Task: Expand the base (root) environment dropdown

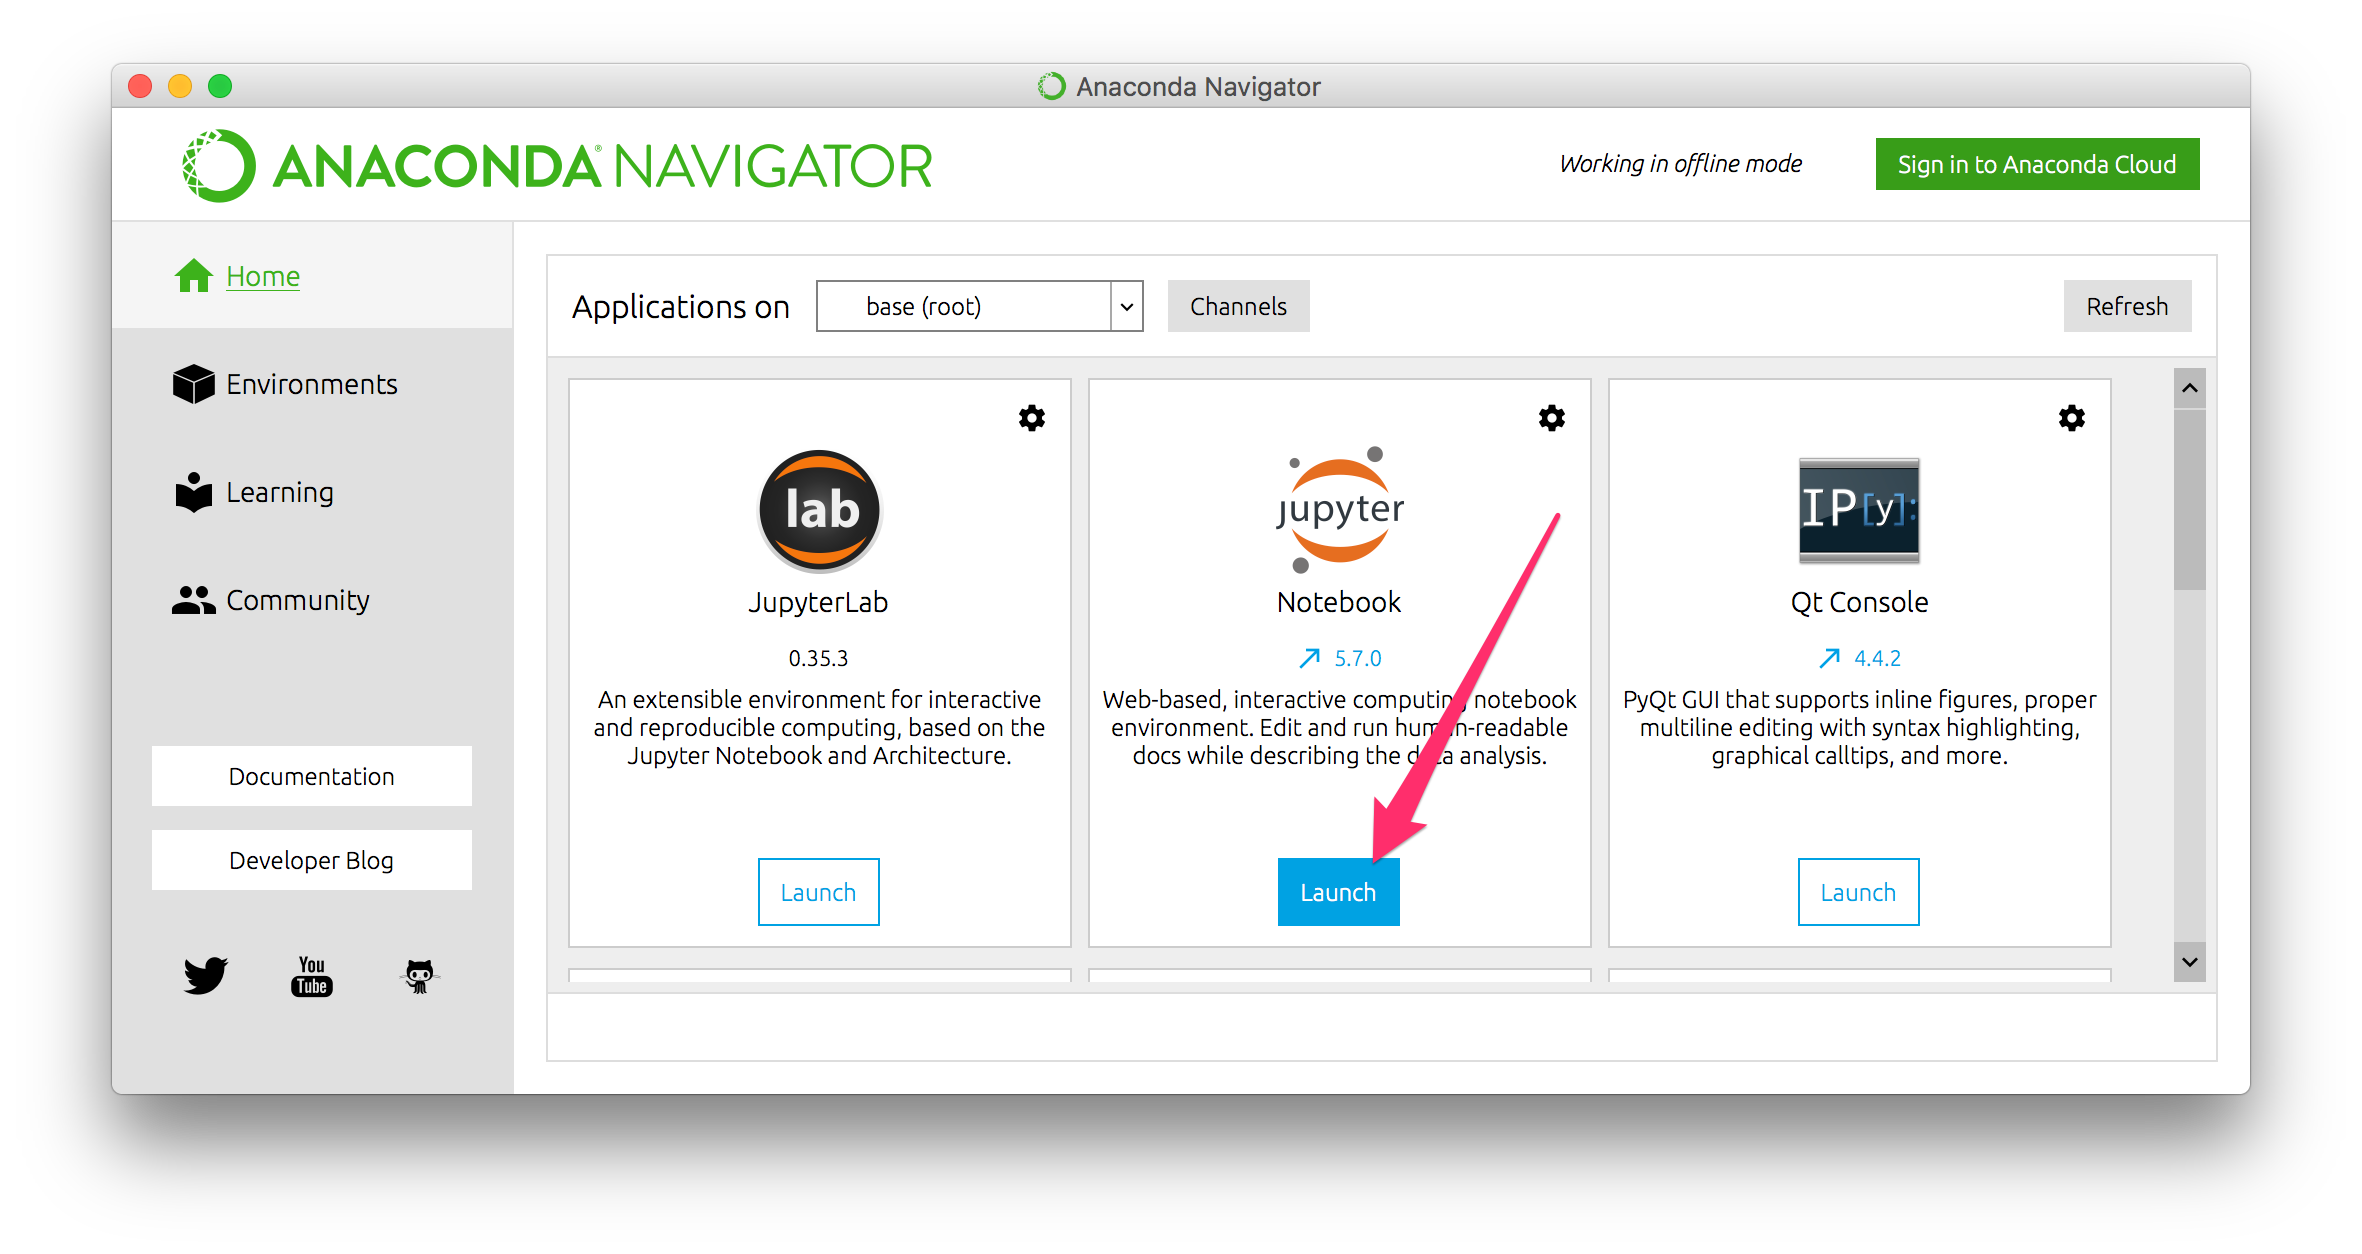Action: pos(1126,307)
